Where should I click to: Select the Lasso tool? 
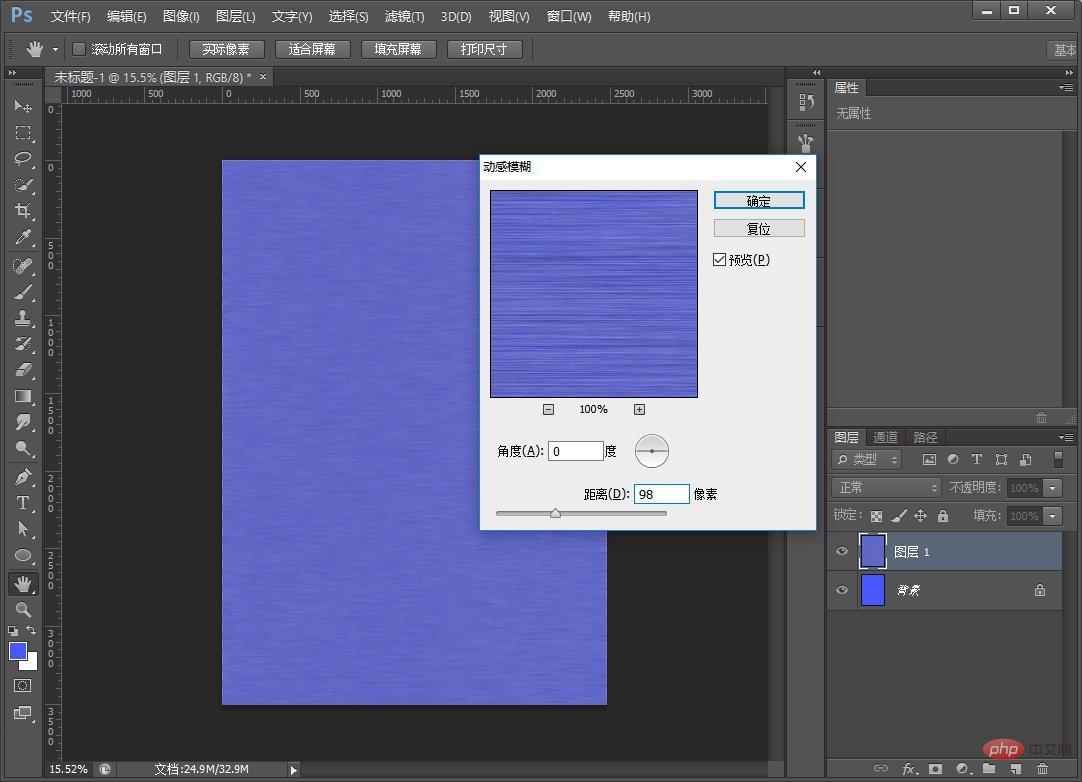click(23, 159)
